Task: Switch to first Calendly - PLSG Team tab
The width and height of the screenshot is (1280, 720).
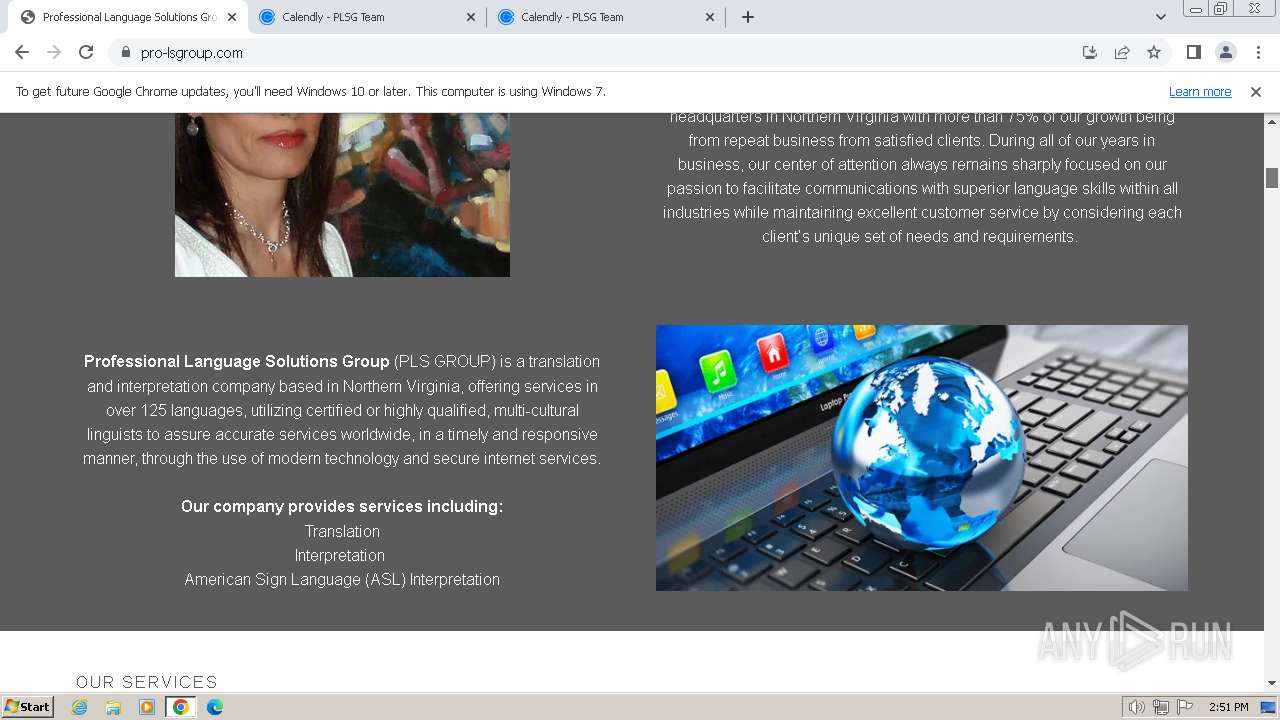Action: click(x=366, y=17)
